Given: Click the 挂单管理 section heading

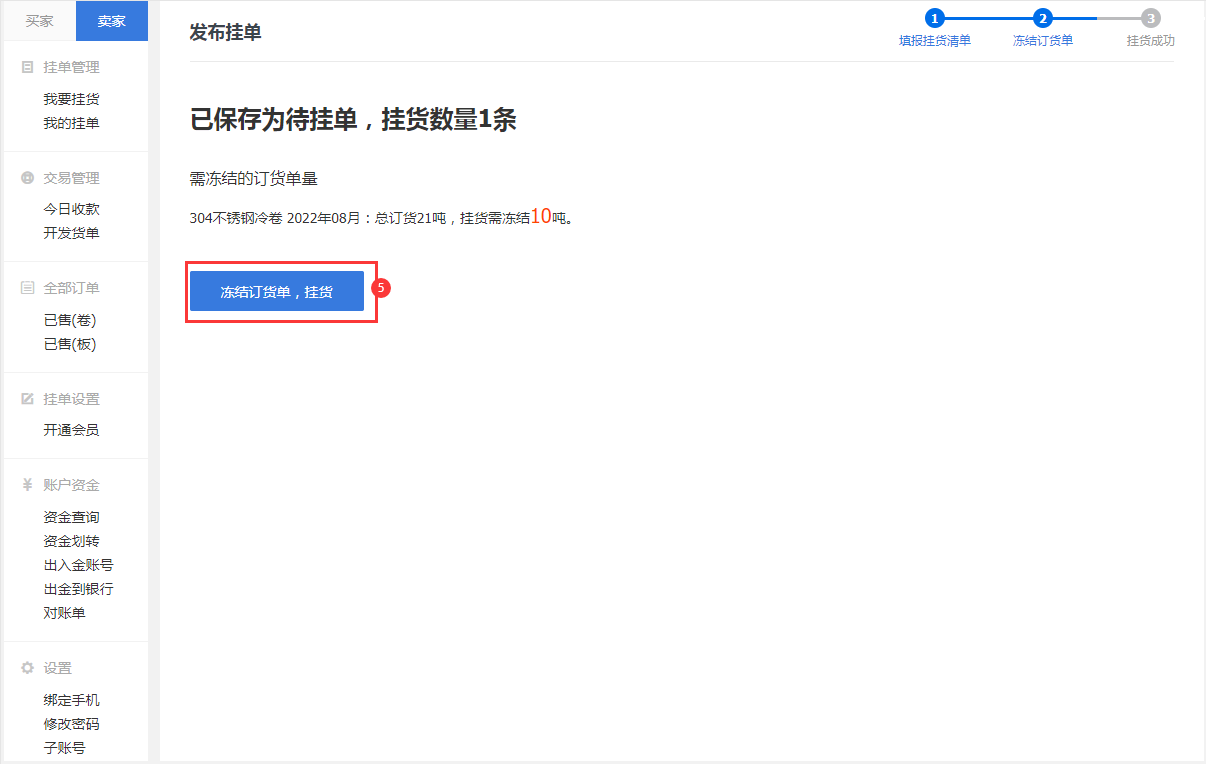Looking at the screenshot, I should click(x=71, y=67).
